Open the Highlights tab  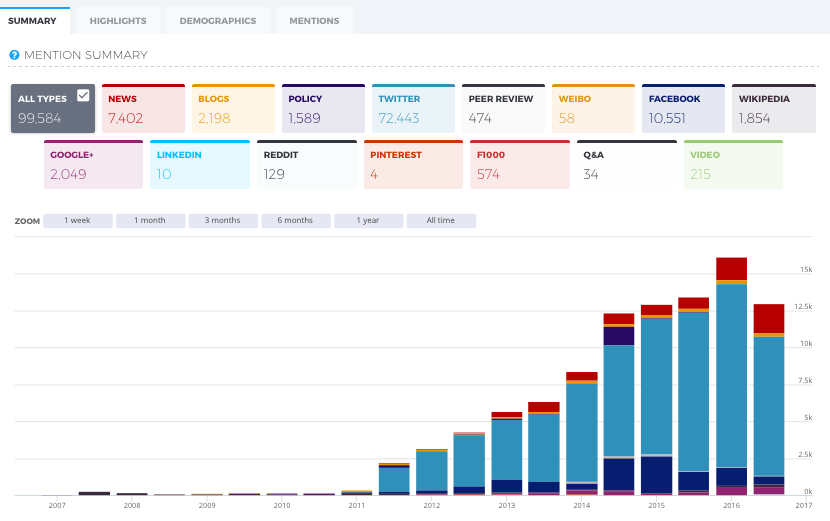coord(118,21)
